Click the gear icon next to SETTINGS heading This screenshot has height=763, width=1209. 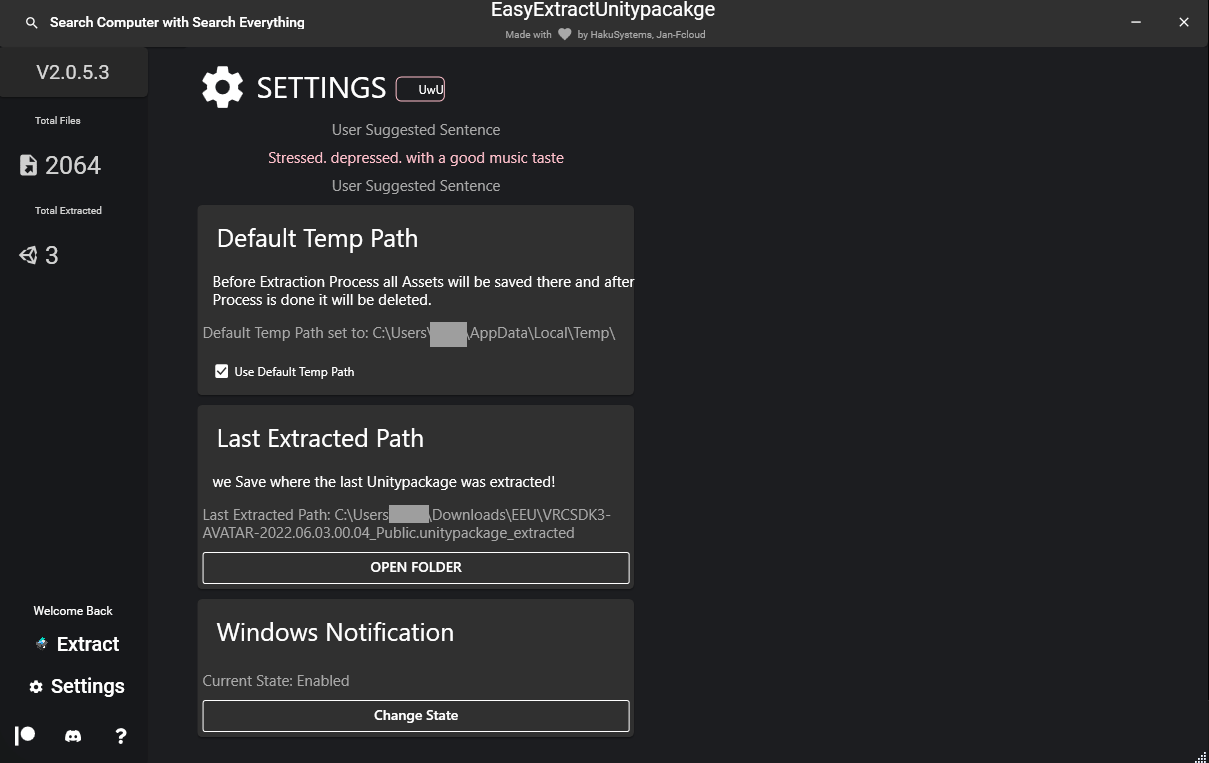[222, 87]
